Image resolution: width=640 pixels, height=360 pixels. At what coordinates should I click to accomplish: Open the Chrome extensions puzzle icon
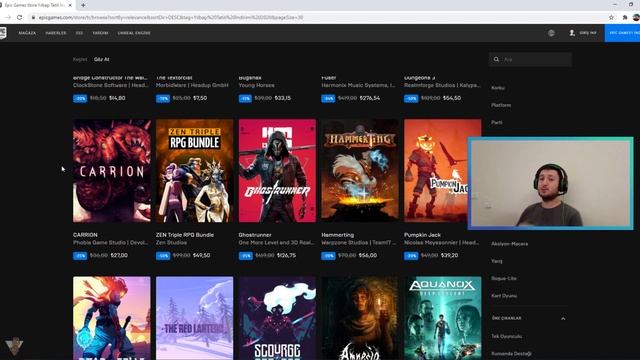pyautogui.click(x=624, y=18)
